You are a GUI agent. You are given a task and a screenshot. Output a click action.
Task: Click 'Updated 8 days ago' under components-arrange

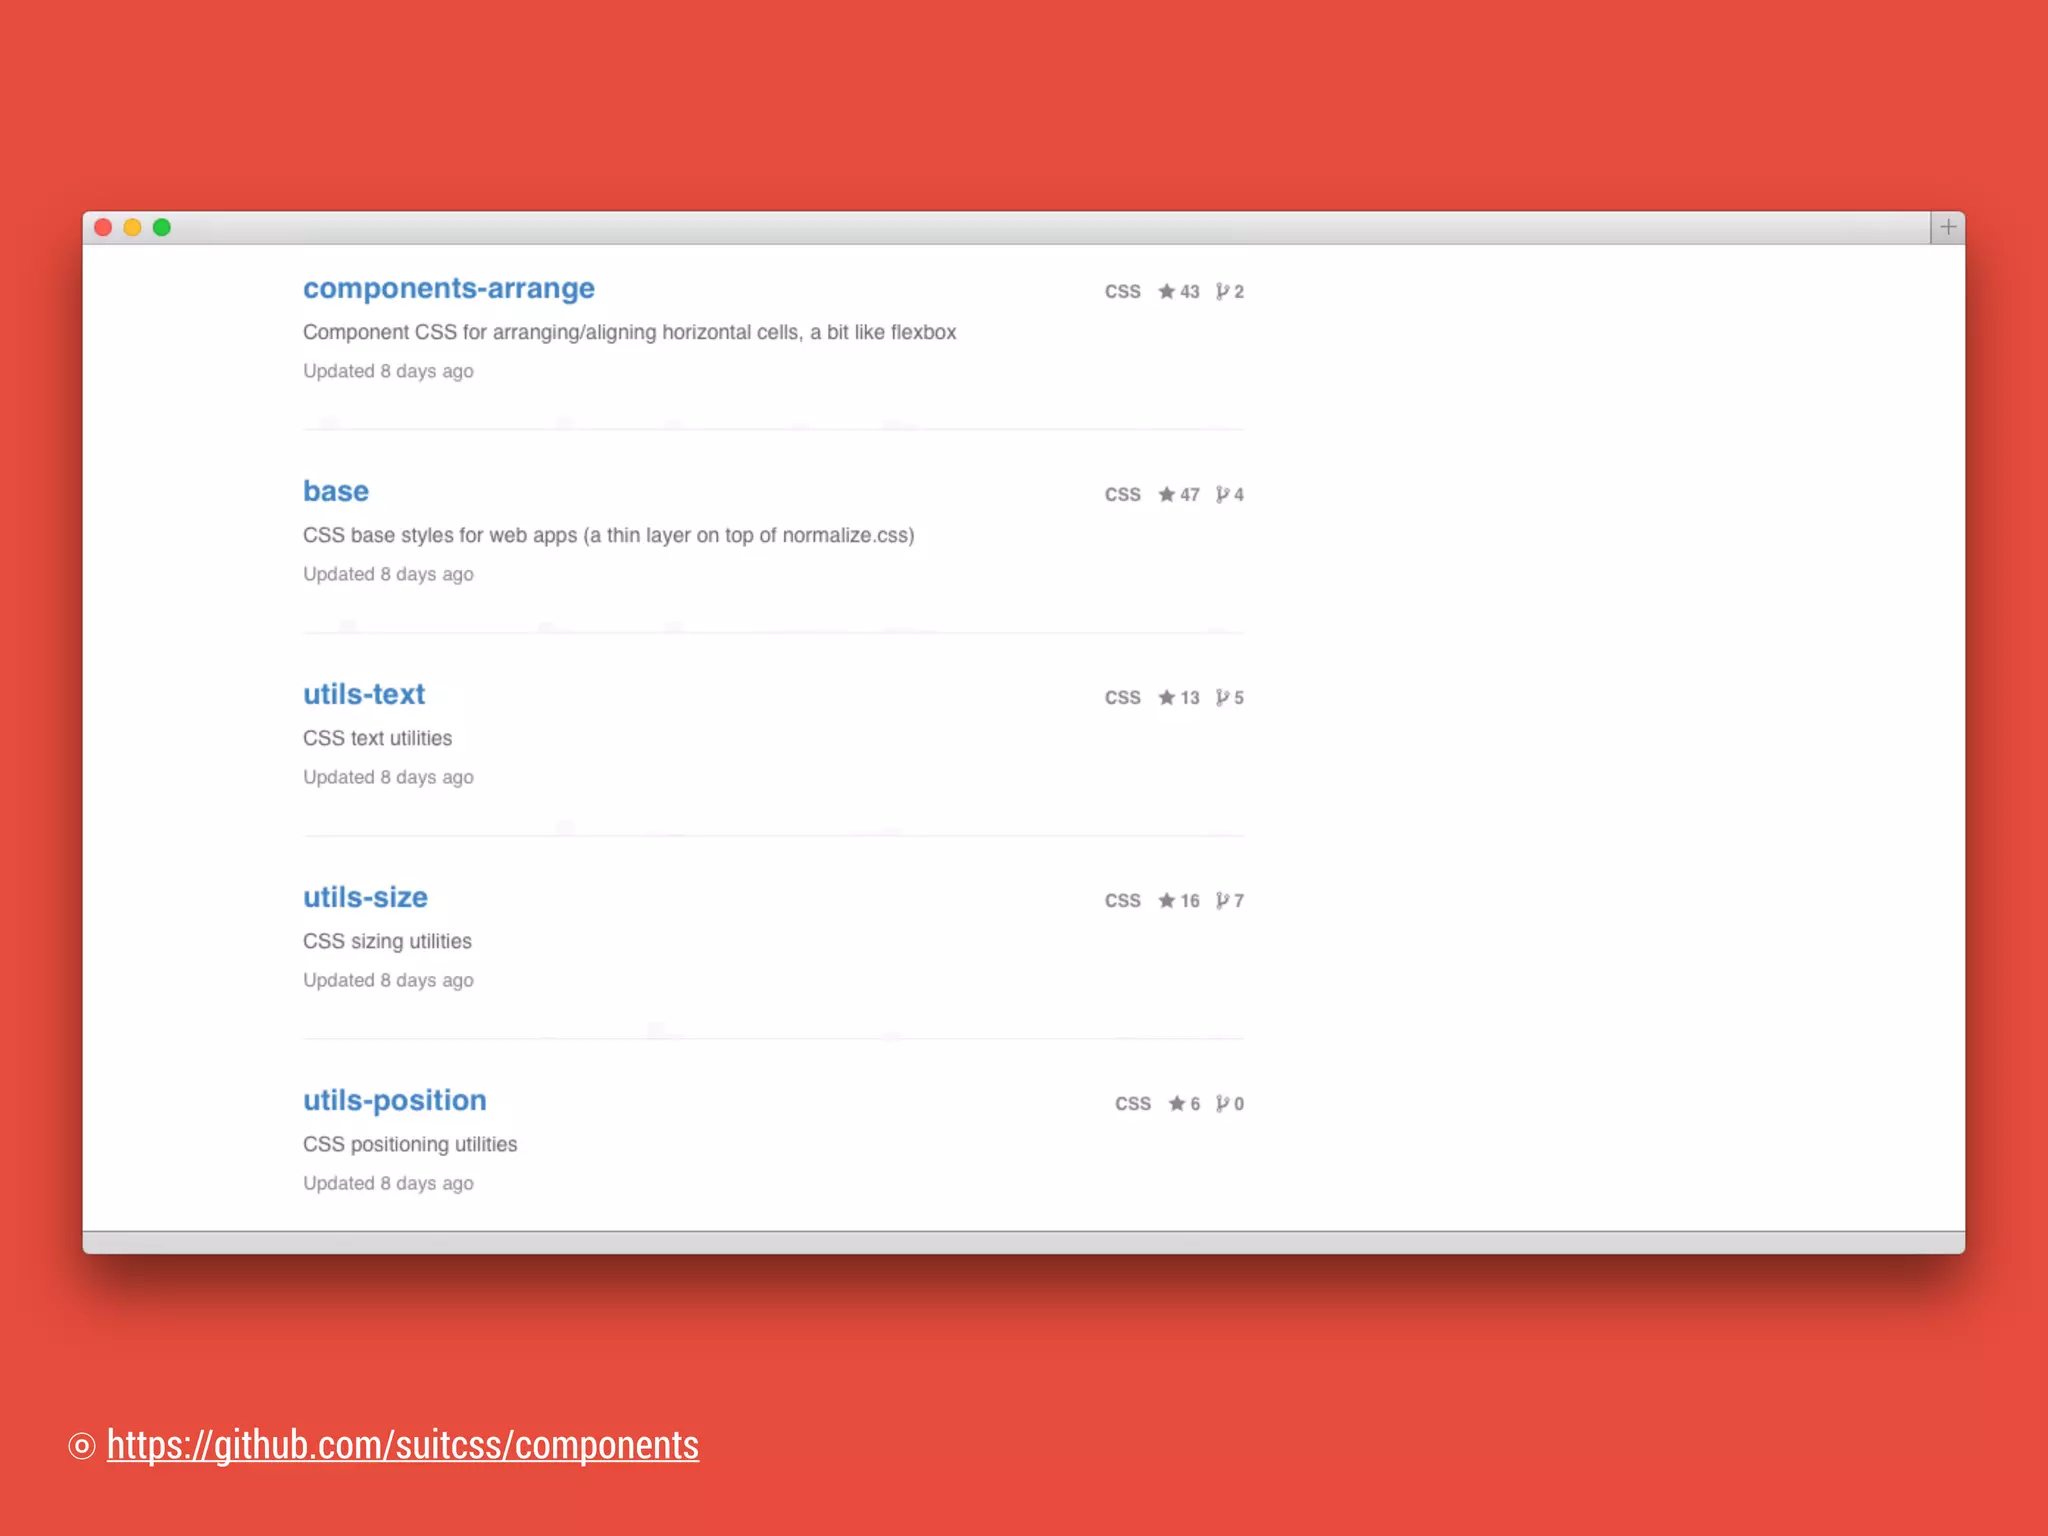(x=389, y=371)
